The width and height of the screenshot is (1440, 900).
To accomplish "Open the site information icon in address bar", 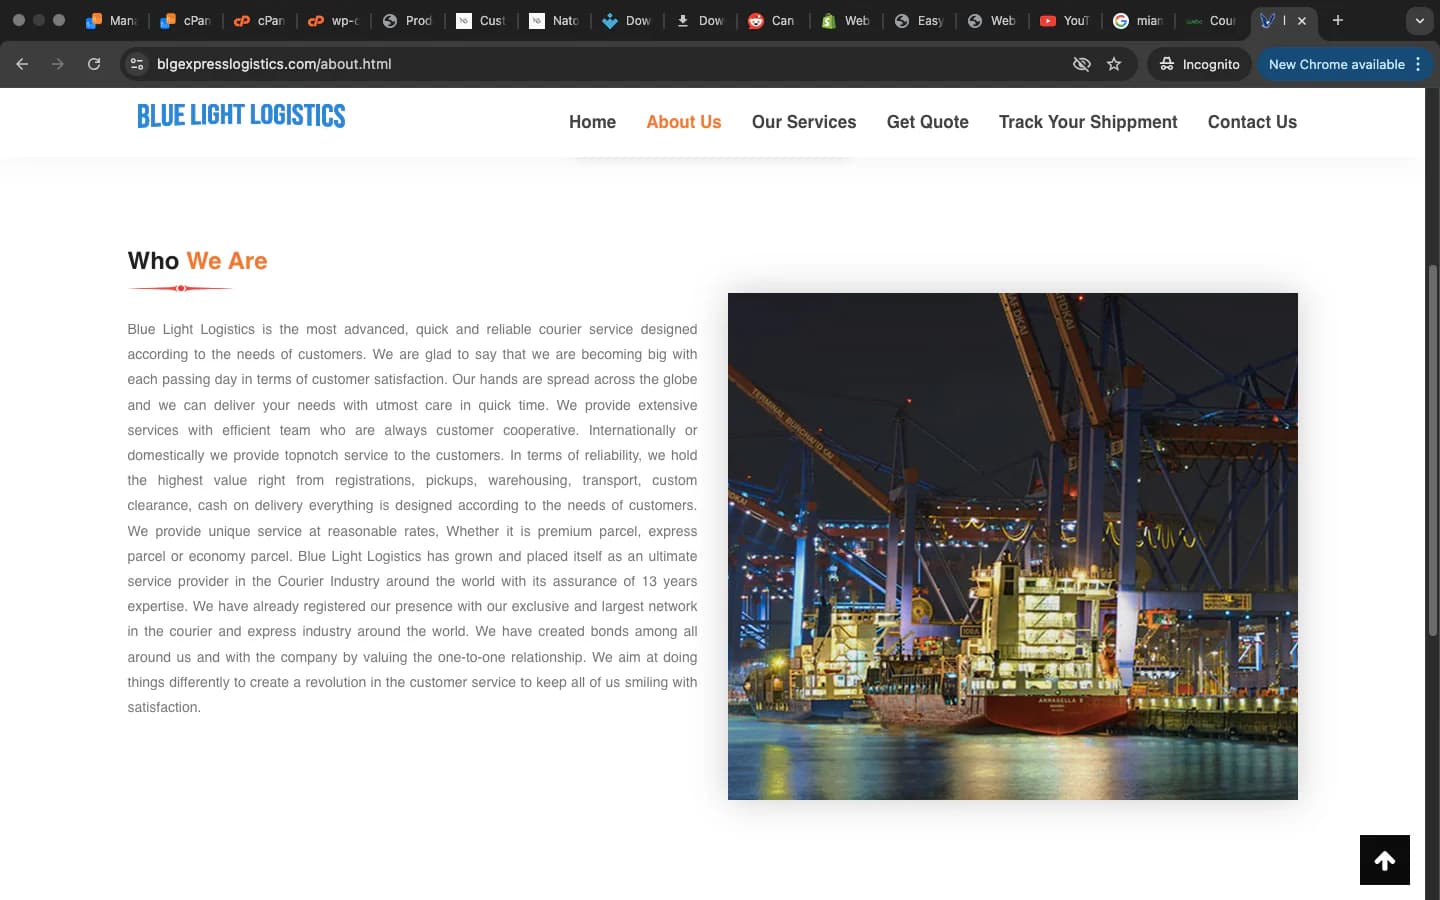I will [137, 64].
